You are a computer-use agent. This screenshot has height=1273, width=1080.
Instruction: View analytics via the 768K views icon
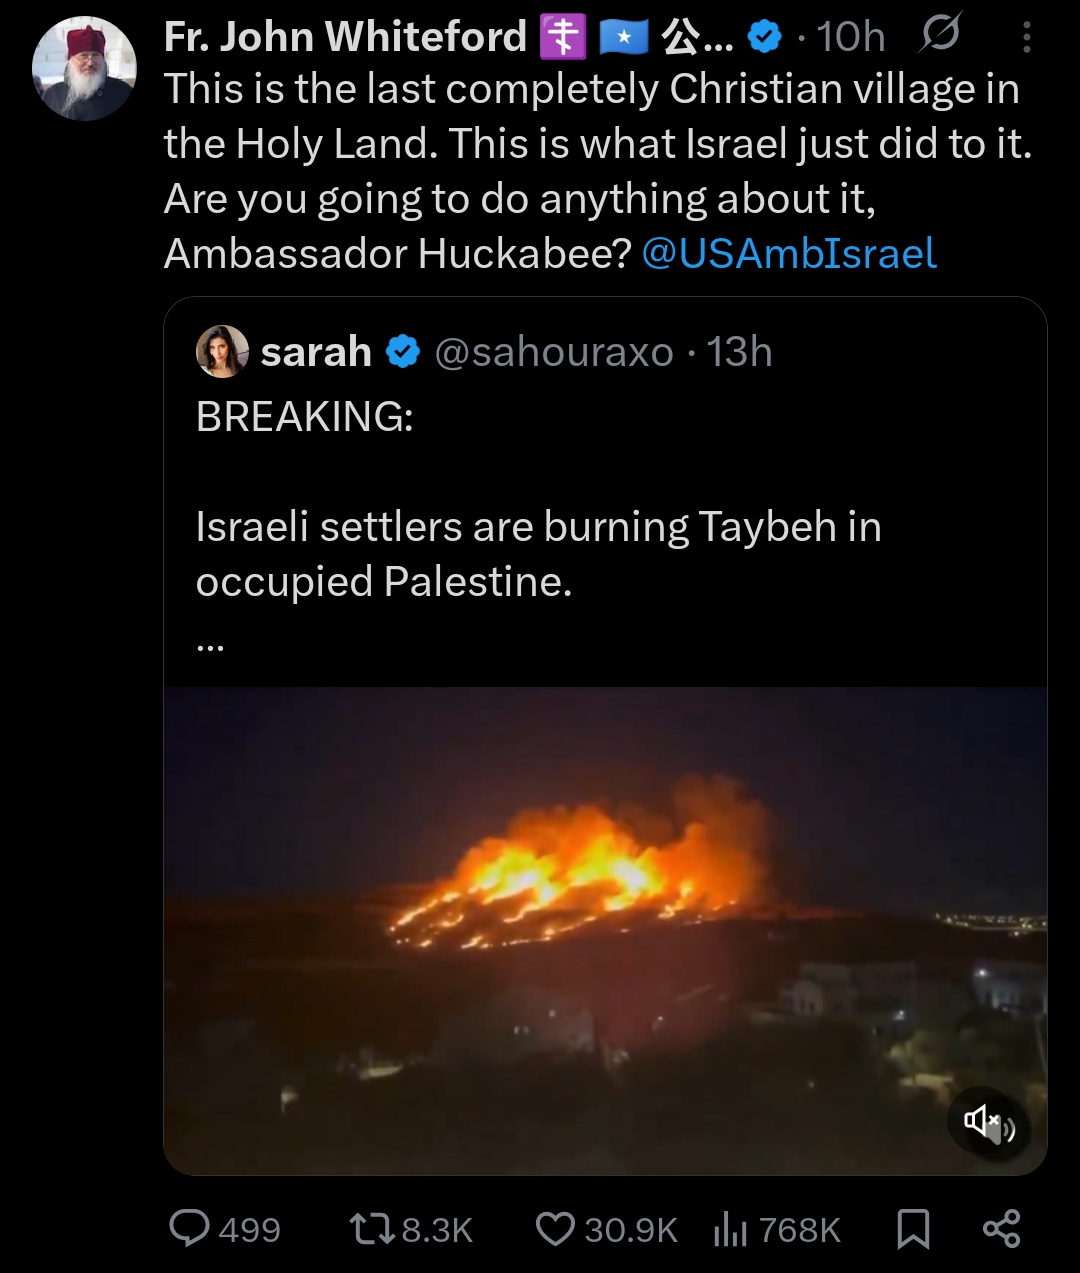[x=731, y=1229]
